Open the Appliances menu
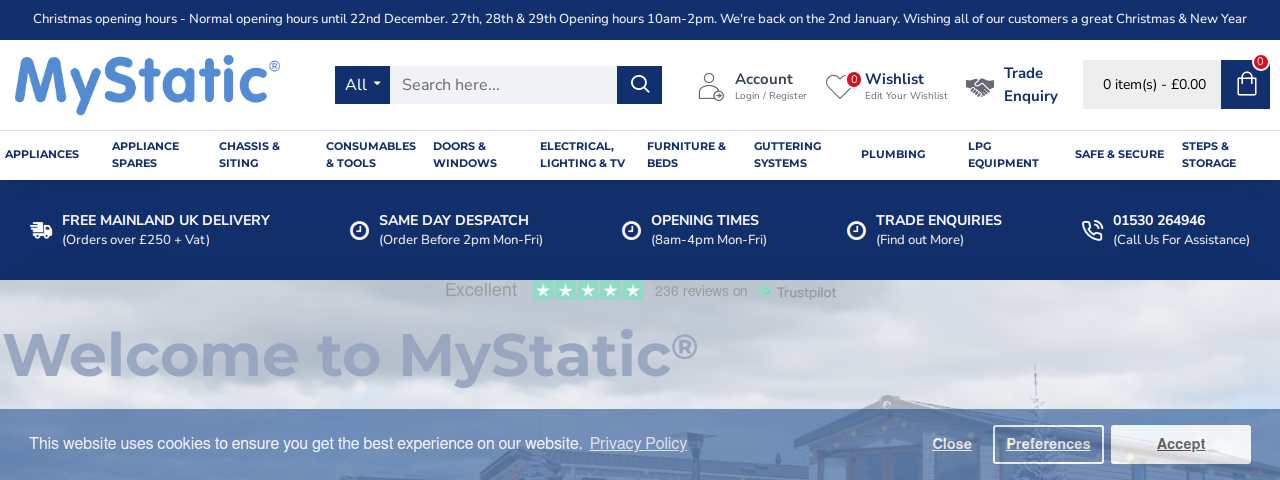Viewport: 1280px width, 480px height. 42,154
